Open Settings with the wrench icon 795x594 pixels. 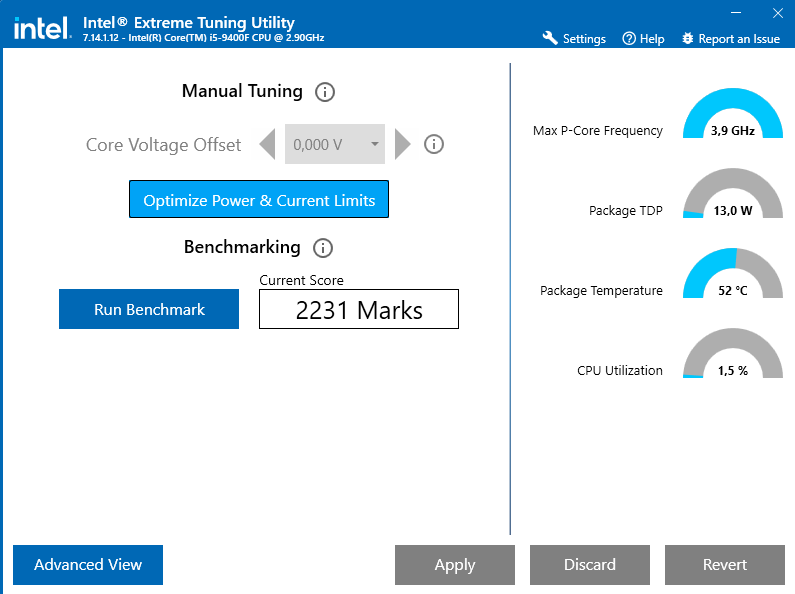550,38
